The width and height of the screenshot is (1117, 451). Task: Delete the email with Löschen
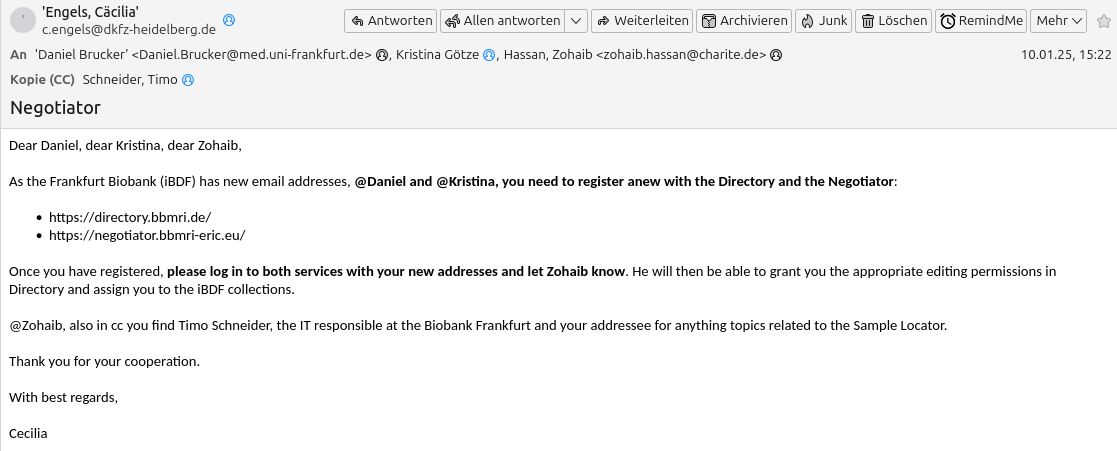(x=893, y=21)
